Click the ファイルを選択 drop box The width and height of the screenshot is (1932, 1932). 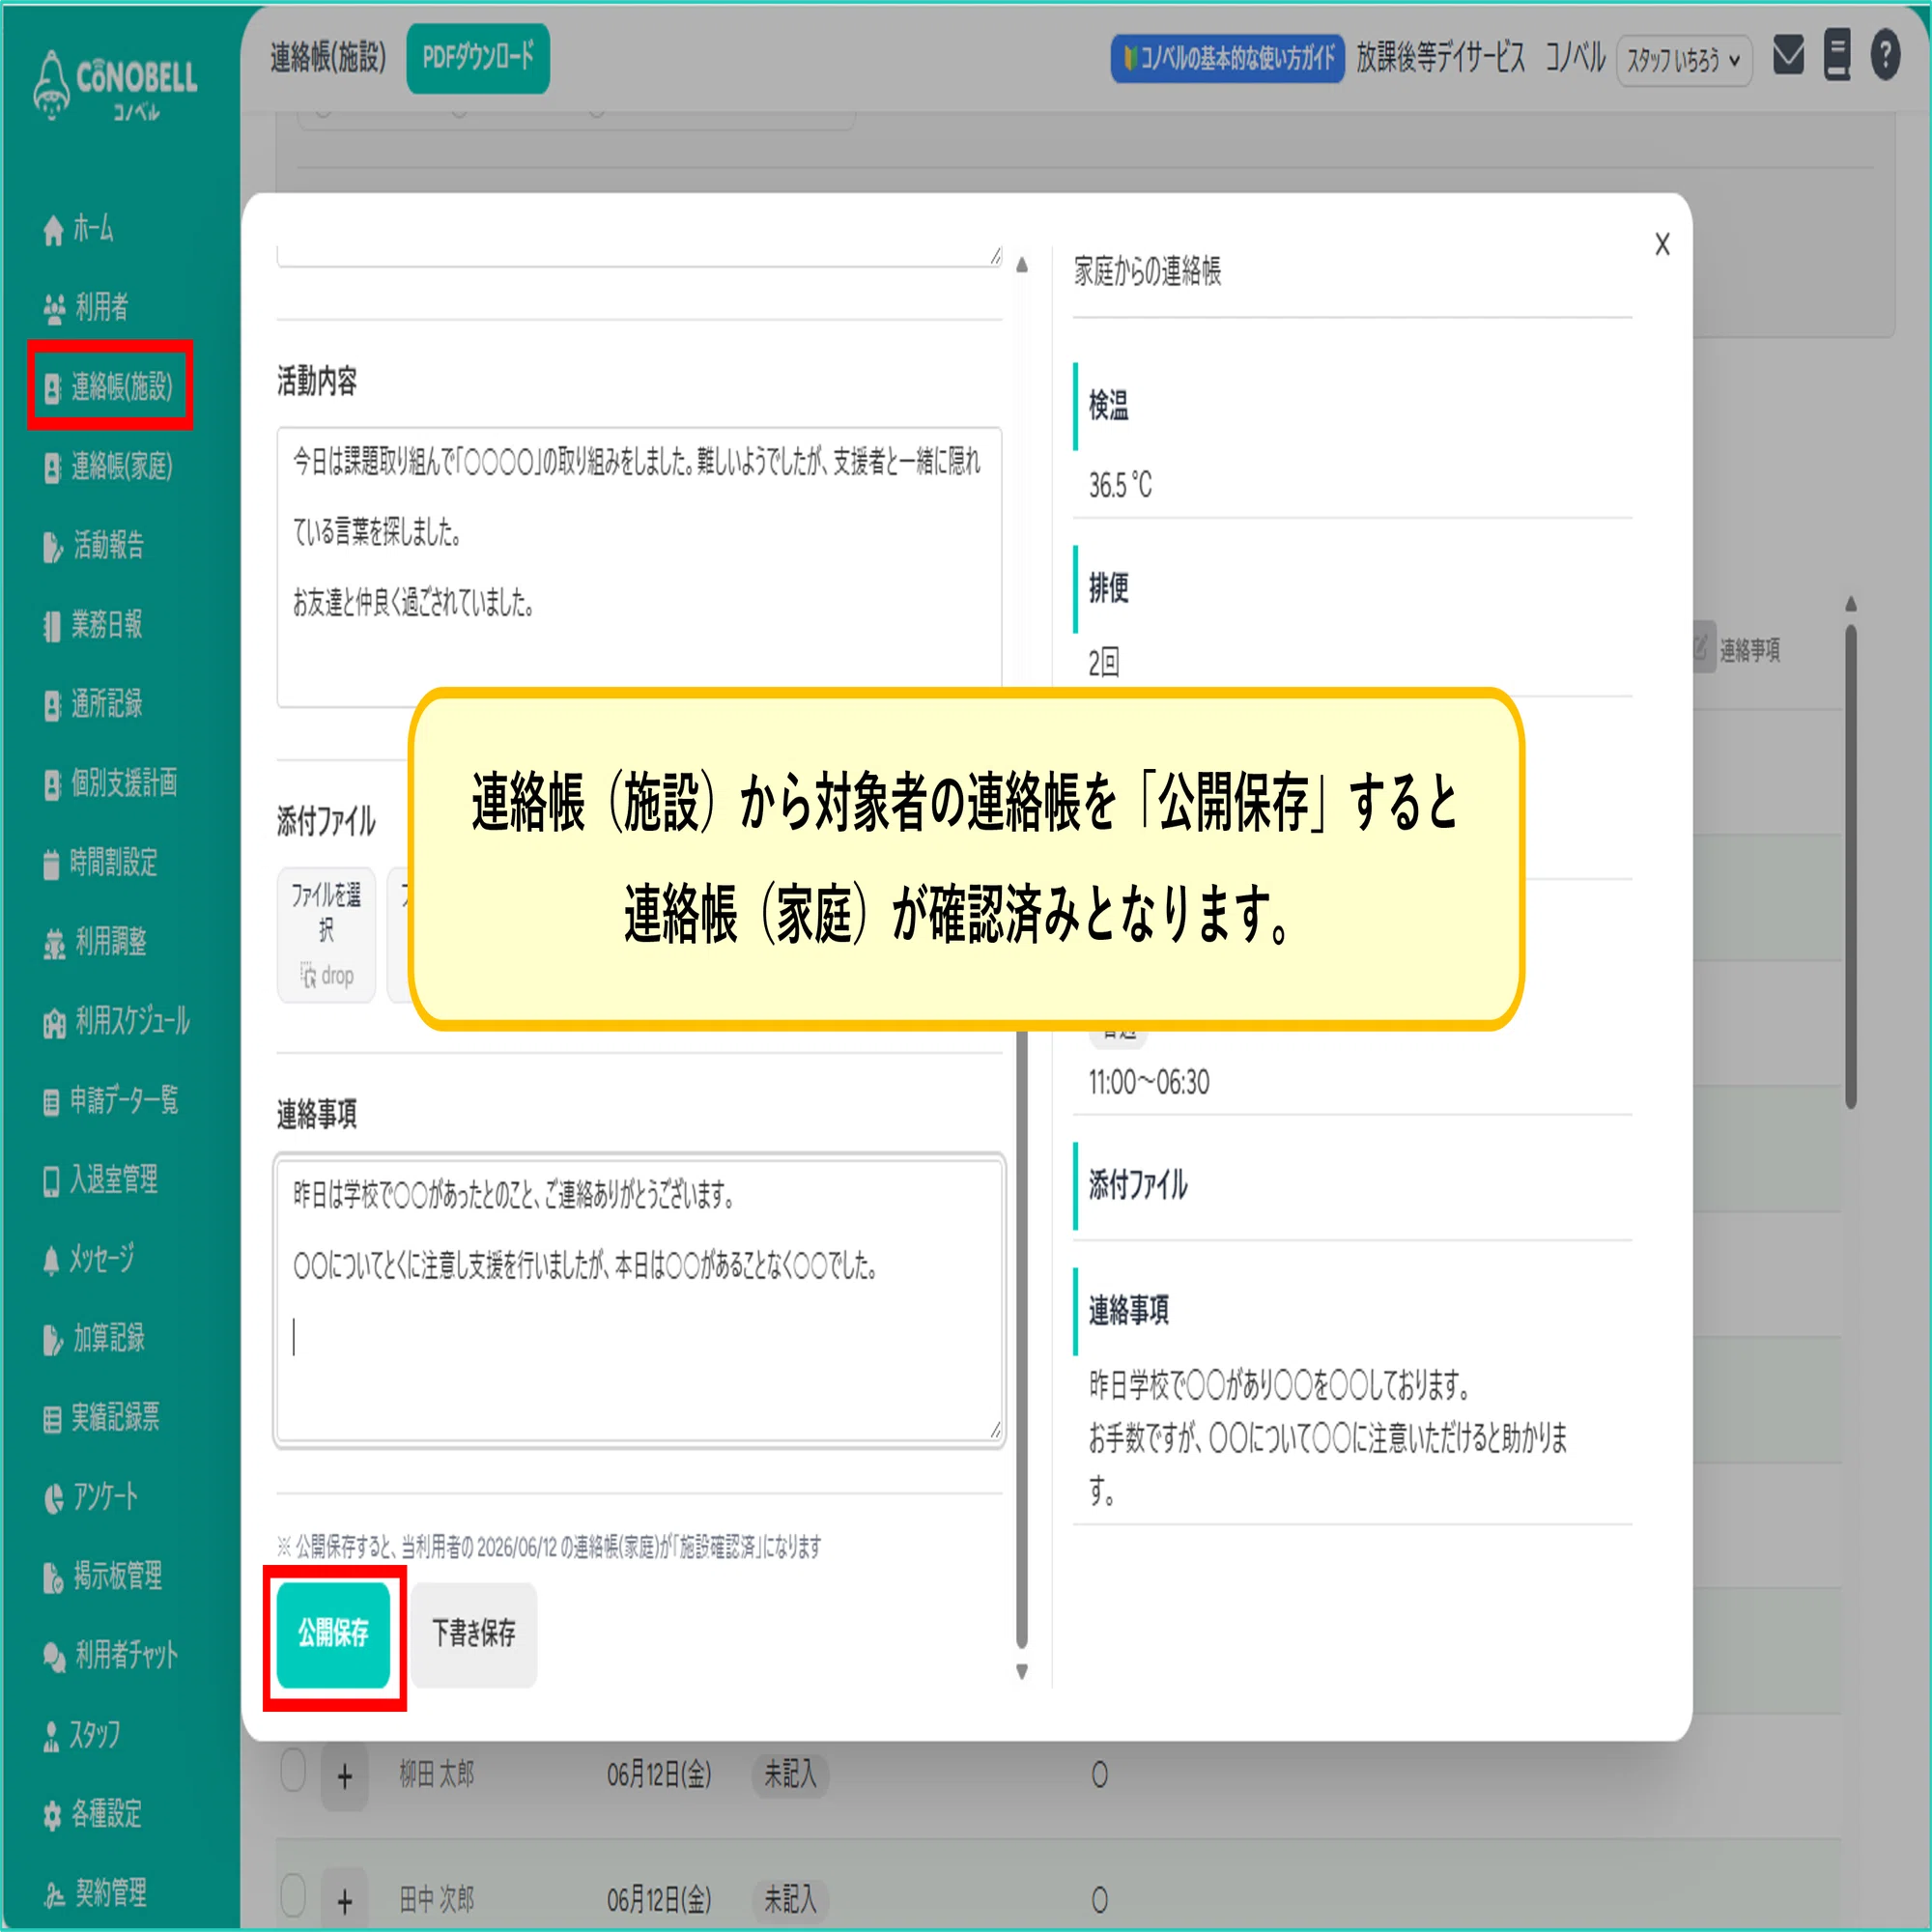point(326,935)
